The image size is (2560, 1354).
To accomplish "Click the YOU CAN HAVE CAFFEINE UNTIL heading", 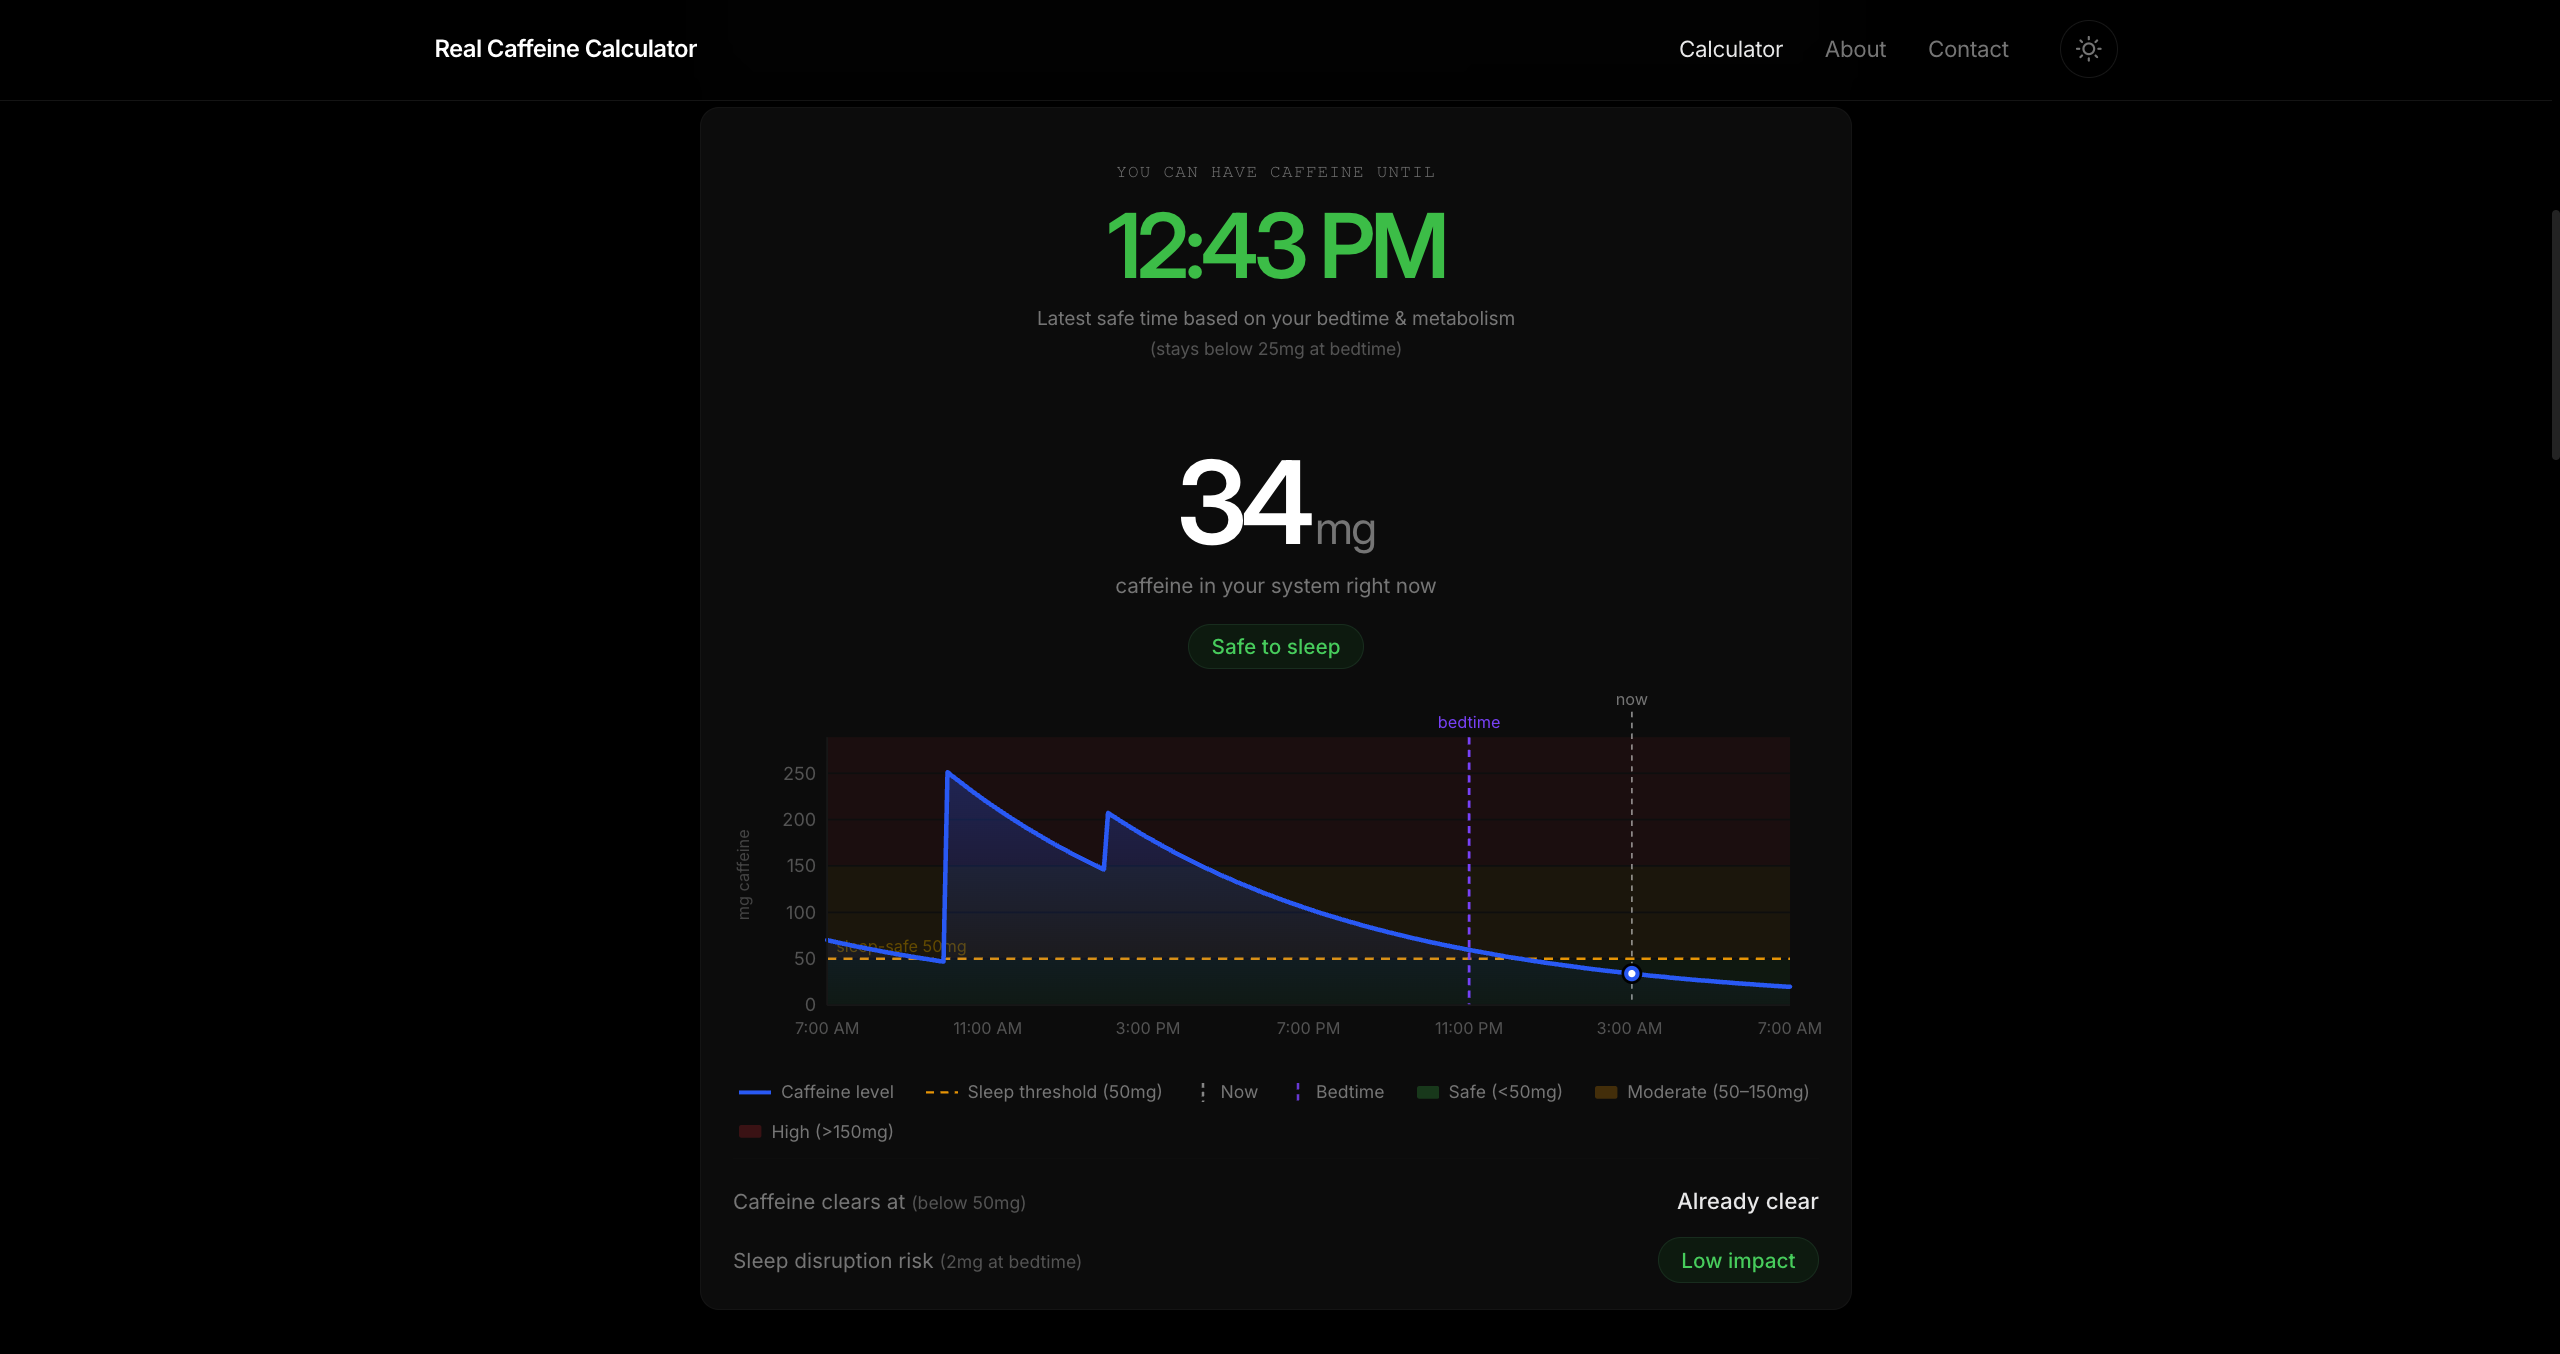I will (x=1275, y=172).
